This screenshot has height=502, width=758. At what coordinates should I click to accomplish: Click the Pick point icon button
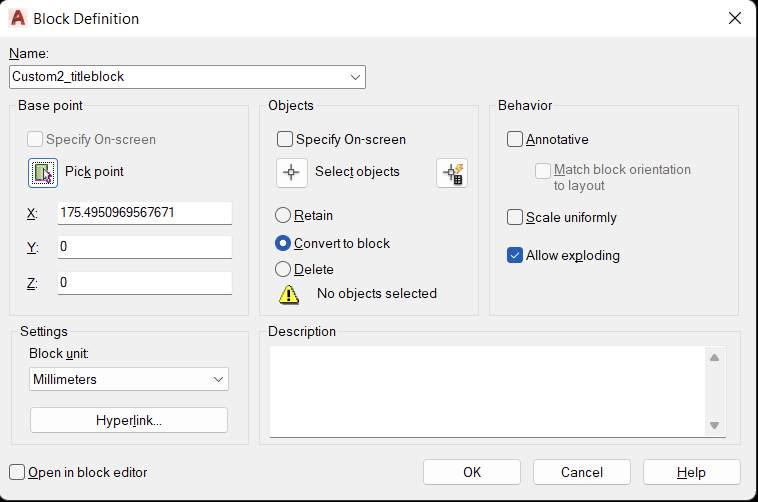tap(43, 173)
